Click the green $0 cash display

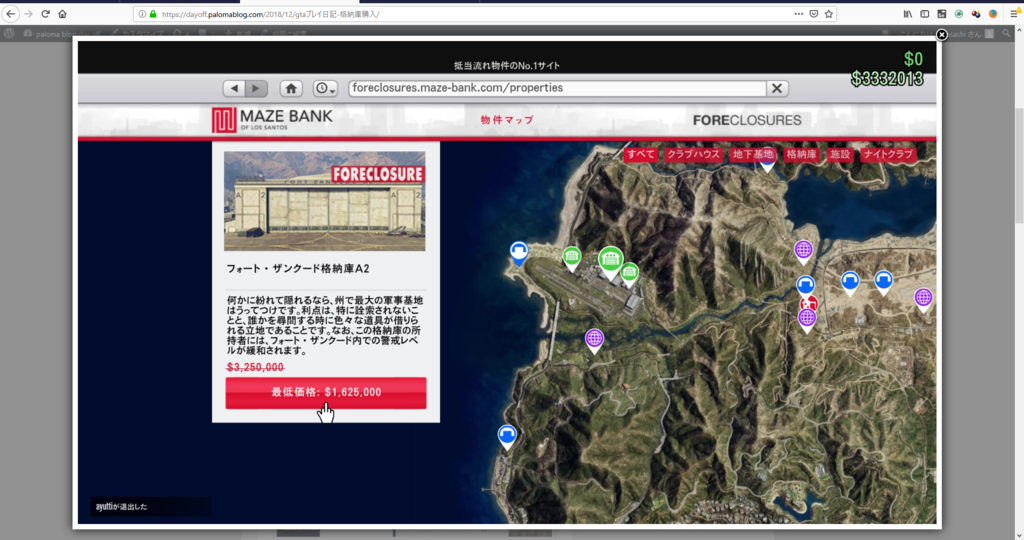coord(913,59)
